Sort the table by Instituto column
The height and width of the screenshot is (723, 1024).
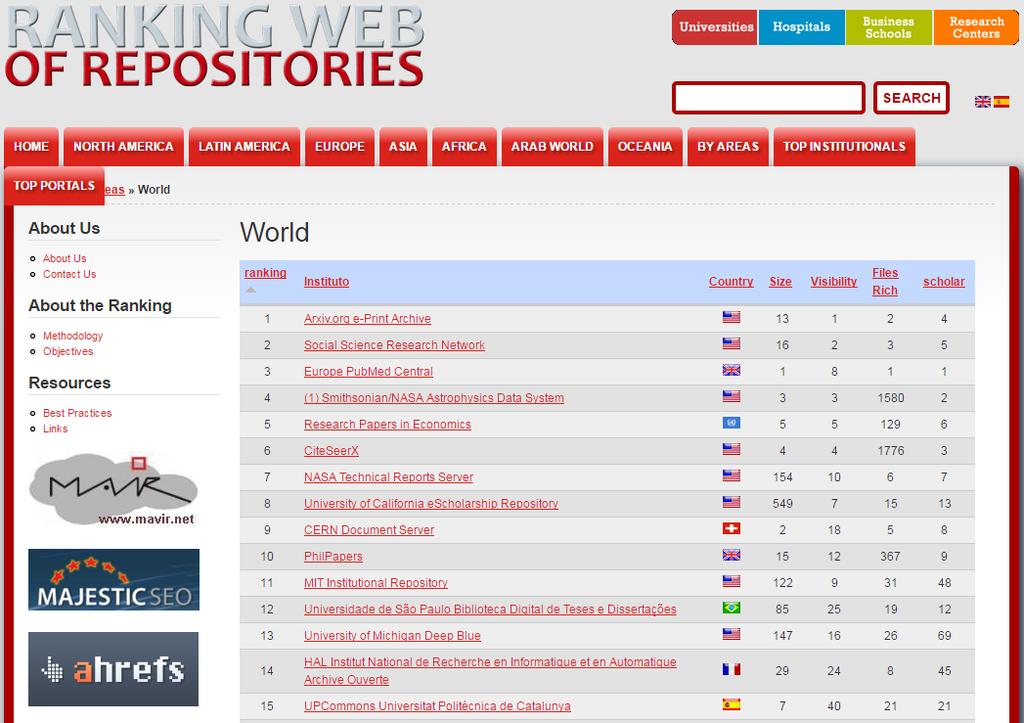tap(327, 281)
